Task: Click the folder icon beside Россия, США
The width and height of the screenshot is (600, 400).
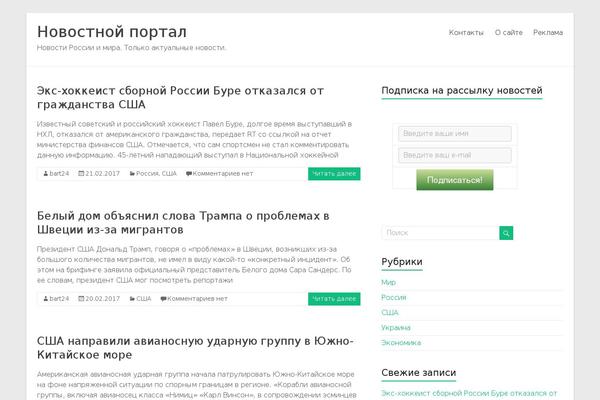Action: (x=132, y=173)
